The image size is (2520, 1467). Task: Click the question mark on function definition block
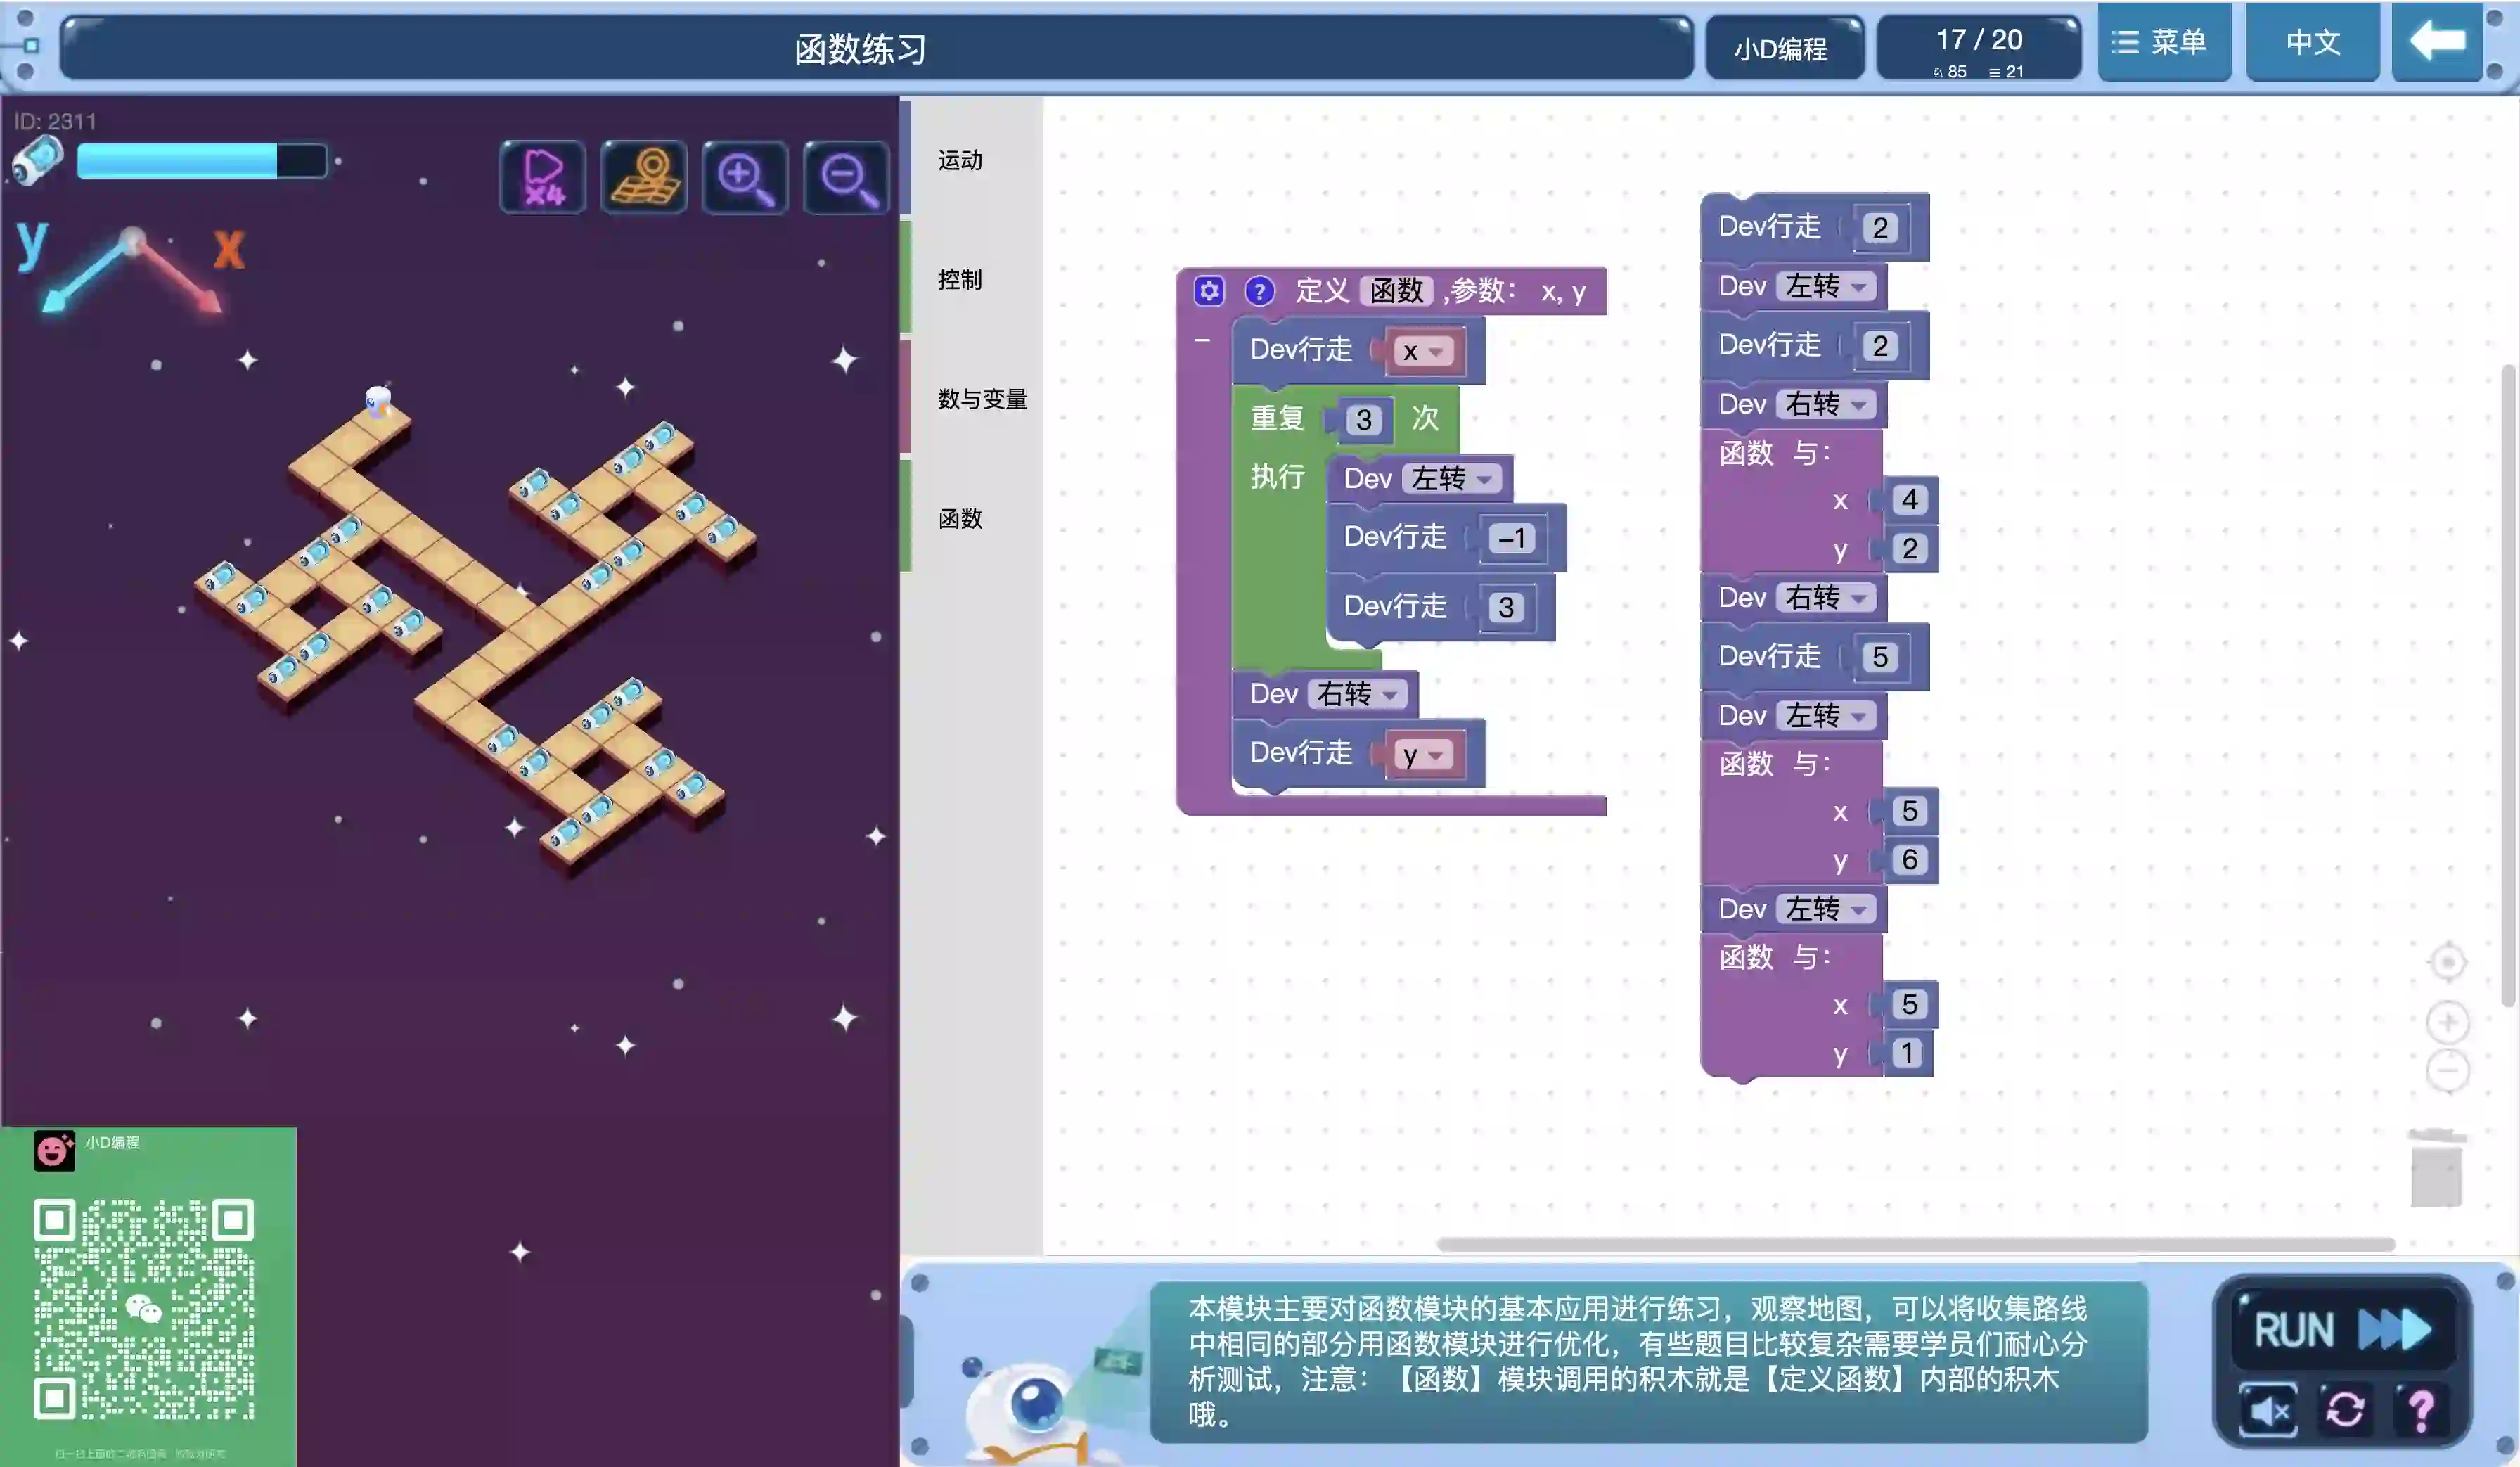click(x=1259, y=291)
